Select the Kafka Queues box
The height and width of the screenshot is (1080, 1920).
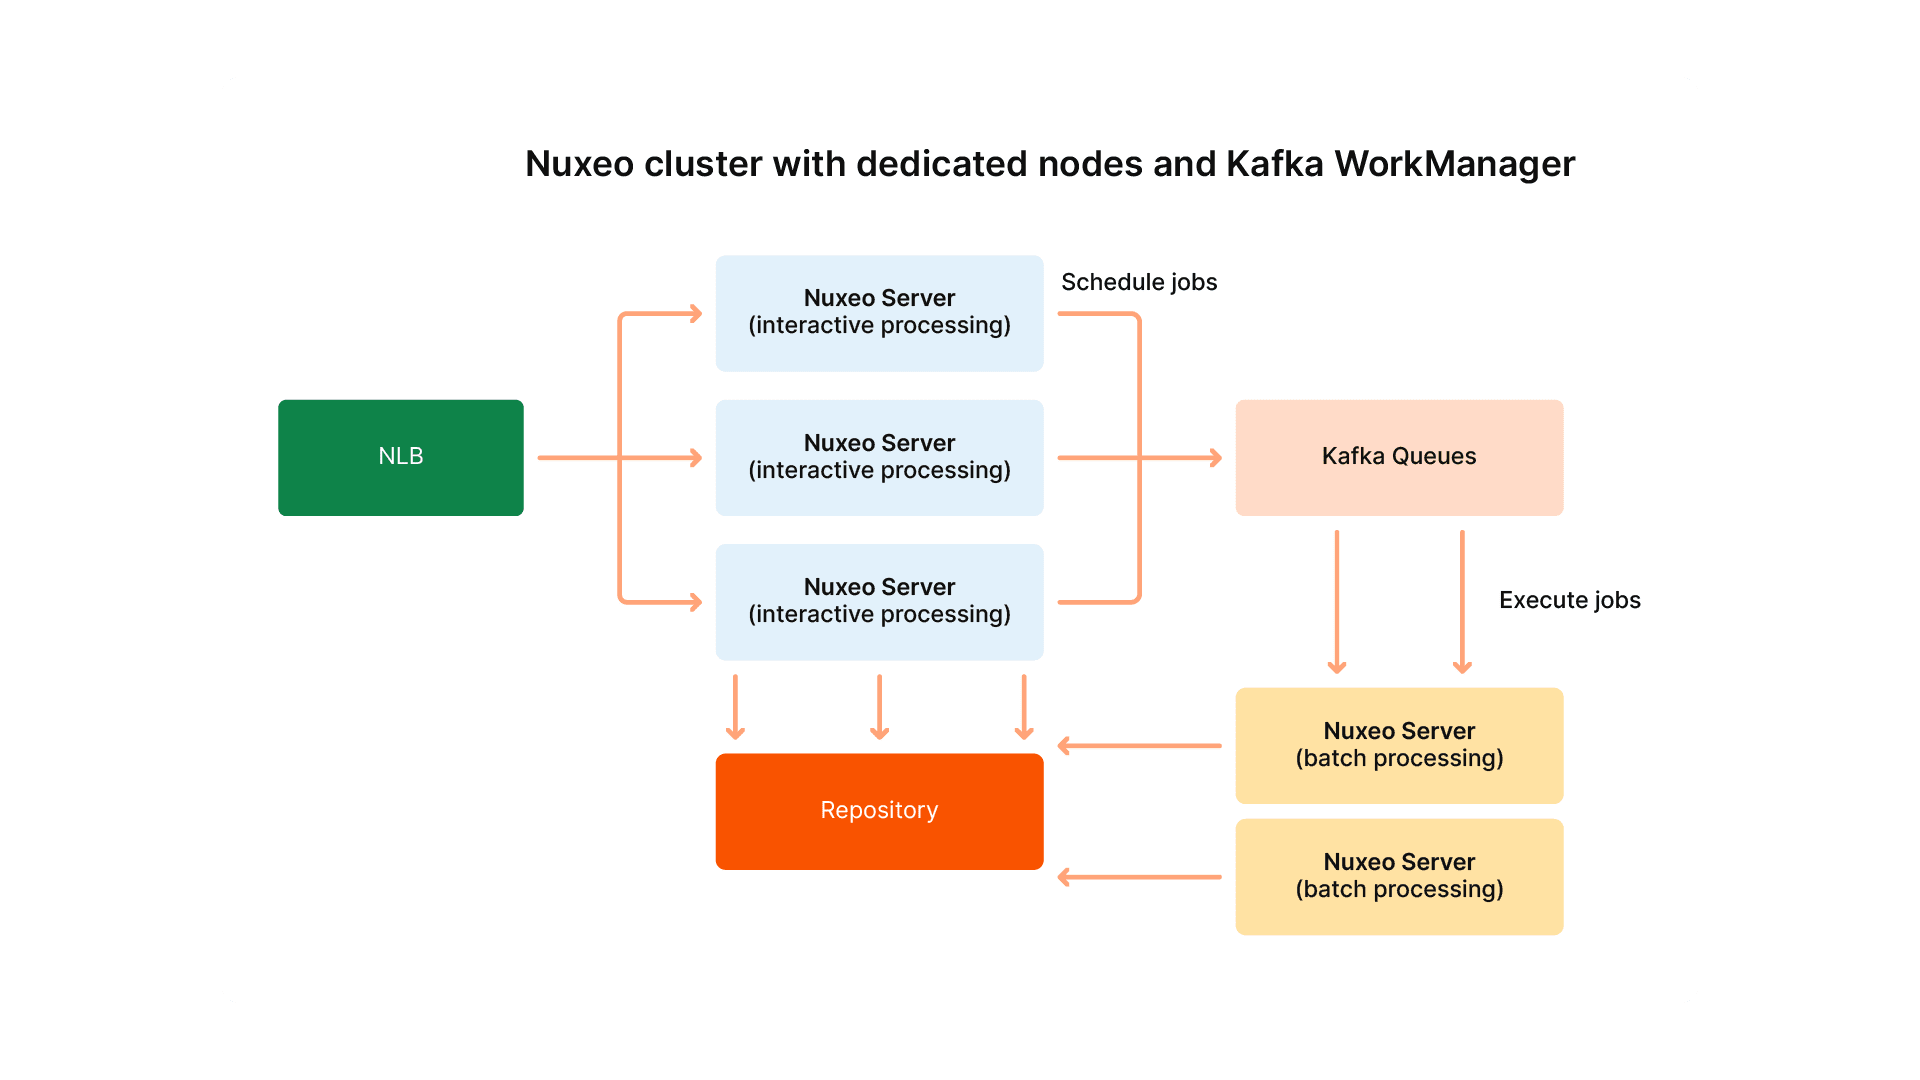[1399, 458]
